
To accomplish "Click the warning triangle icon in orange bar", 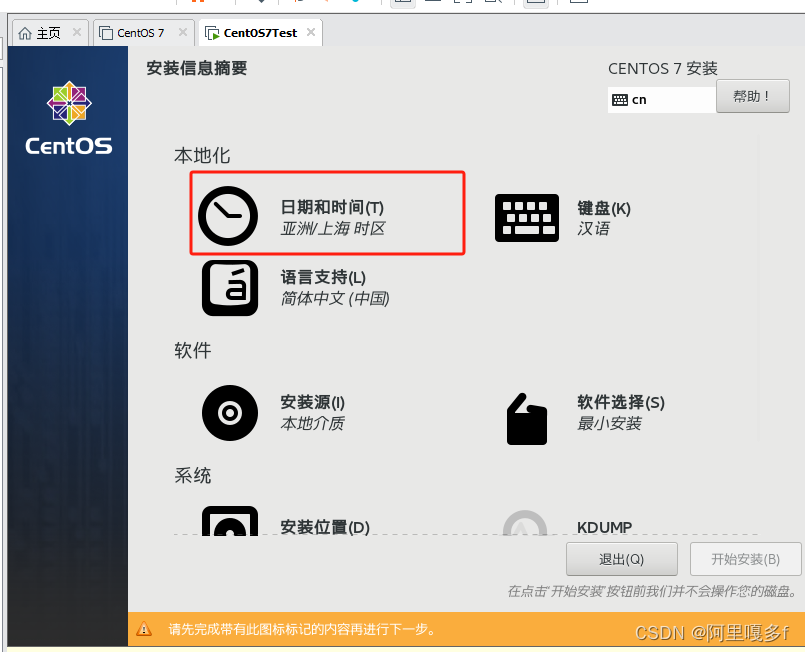I will tap(144, 629).
